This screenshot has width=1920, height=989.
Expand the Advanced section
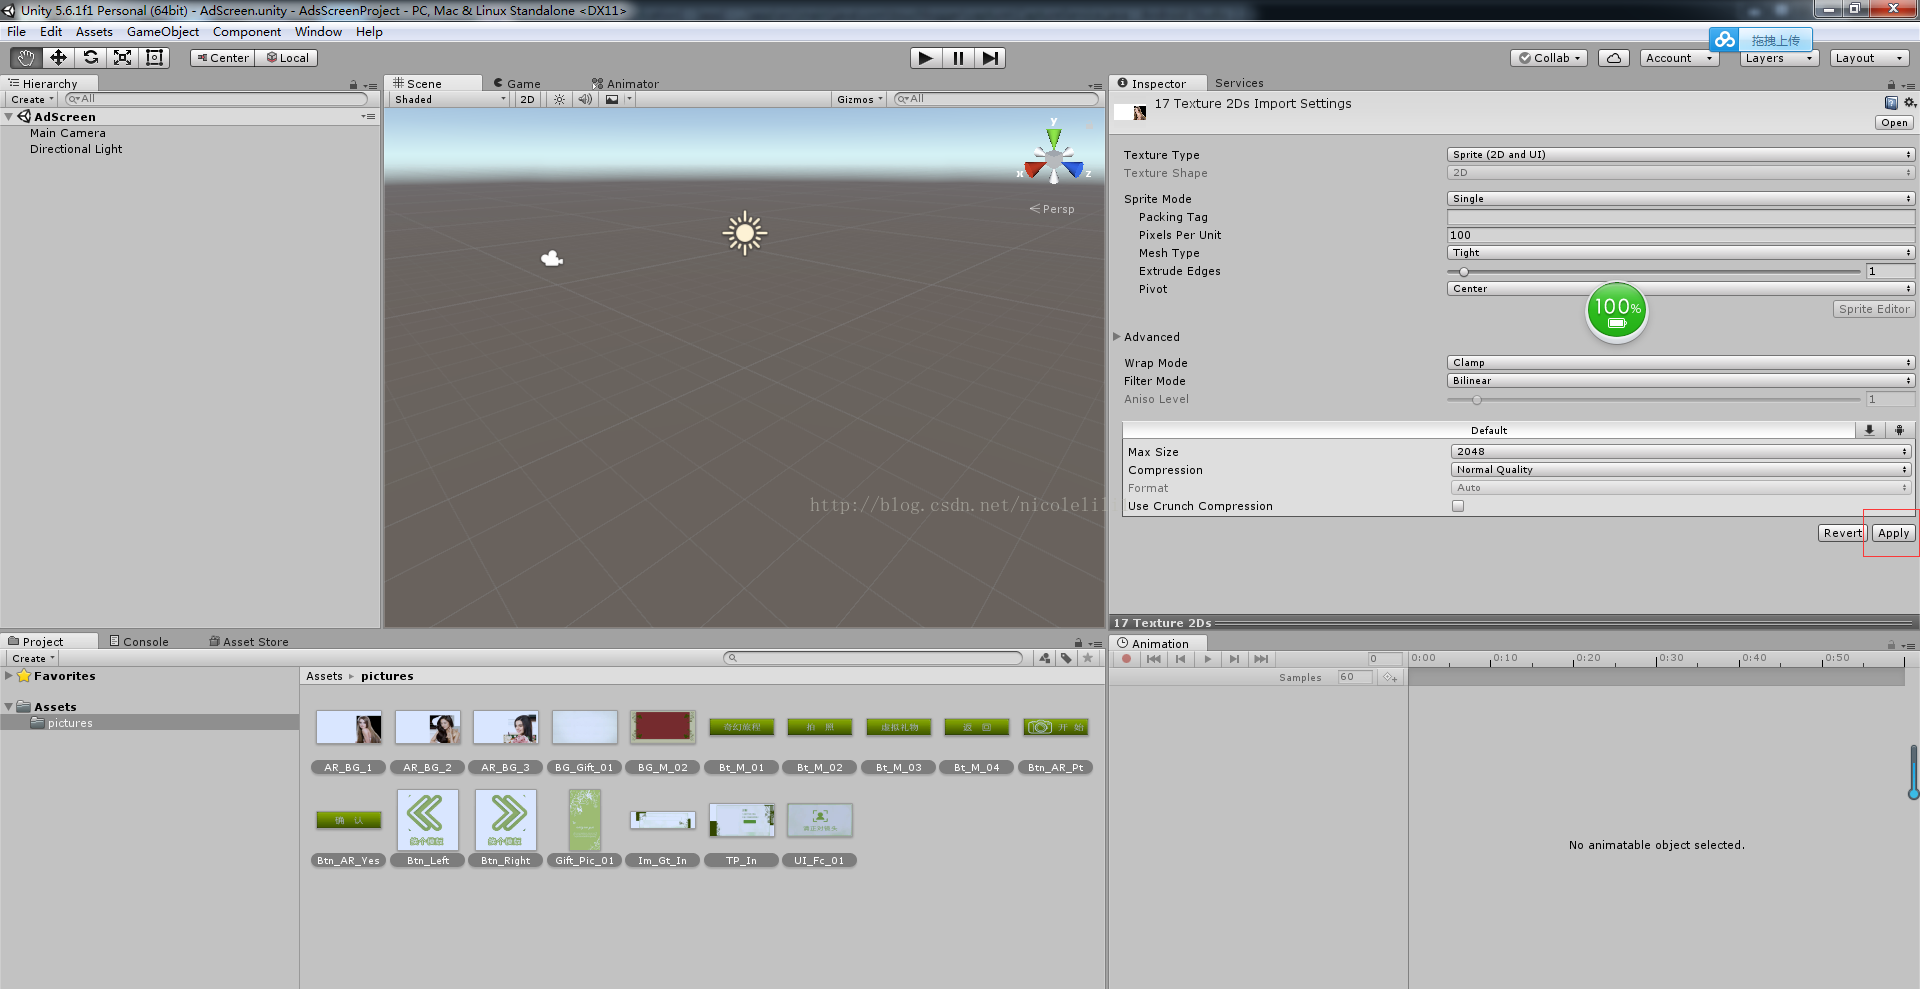[x=1117, y=337]
